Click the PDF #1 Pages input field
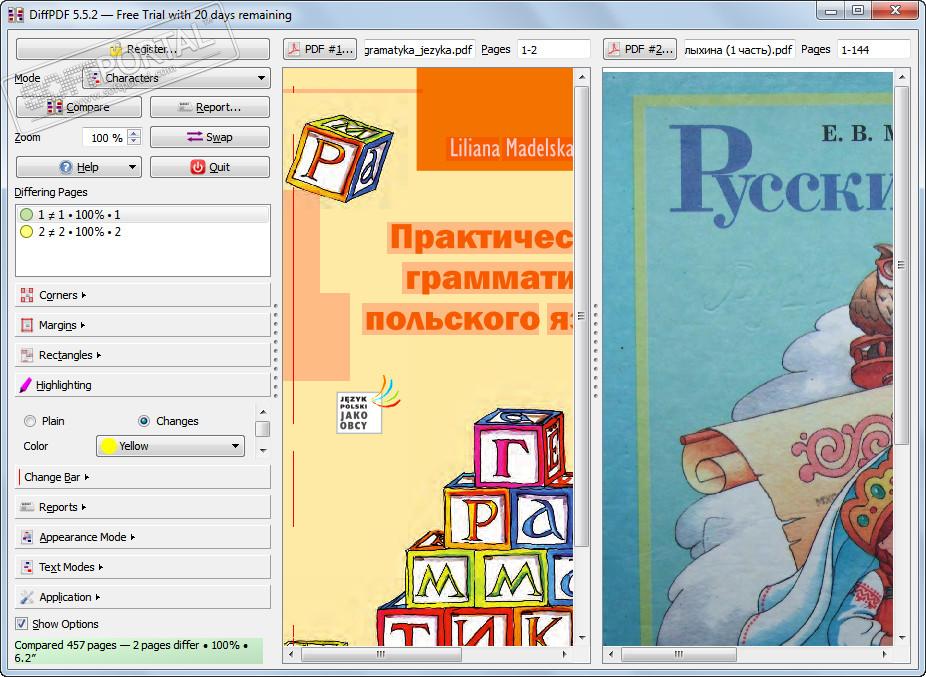Viewport: 926px width, 677px height. pyautogui.click(x=552, y=49)
